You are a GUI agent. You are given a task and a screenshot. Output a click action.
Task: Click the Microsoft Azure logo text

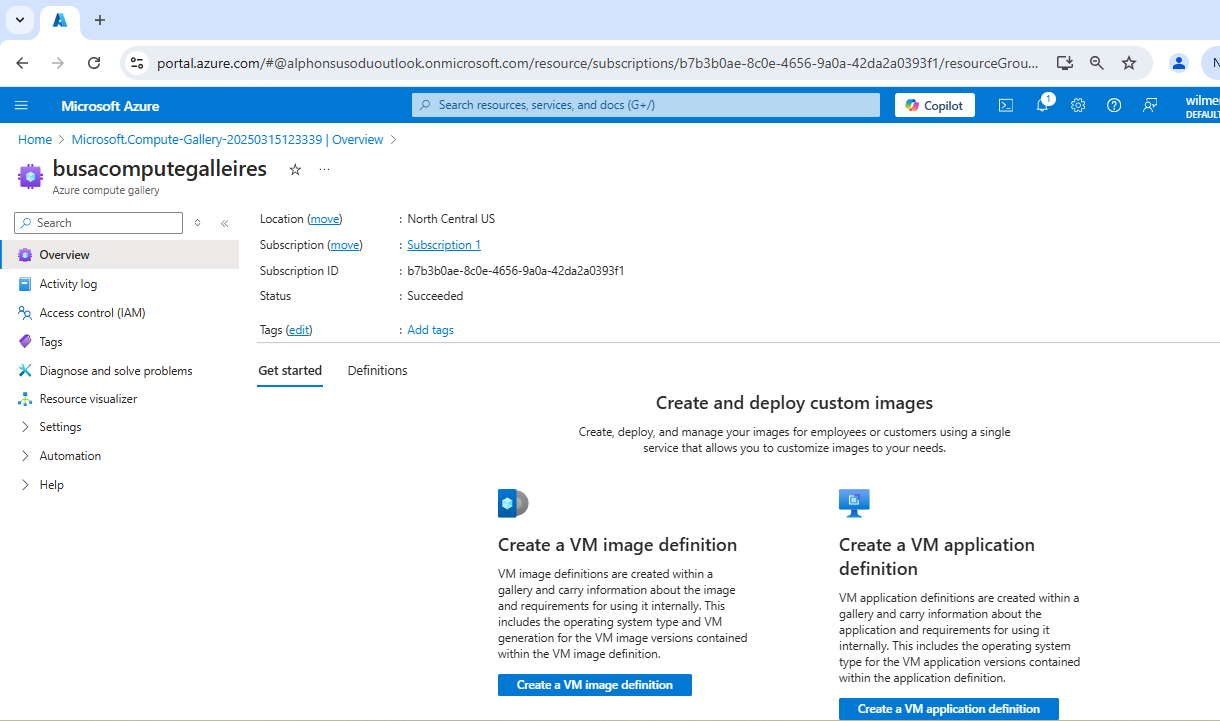point(110,106)
